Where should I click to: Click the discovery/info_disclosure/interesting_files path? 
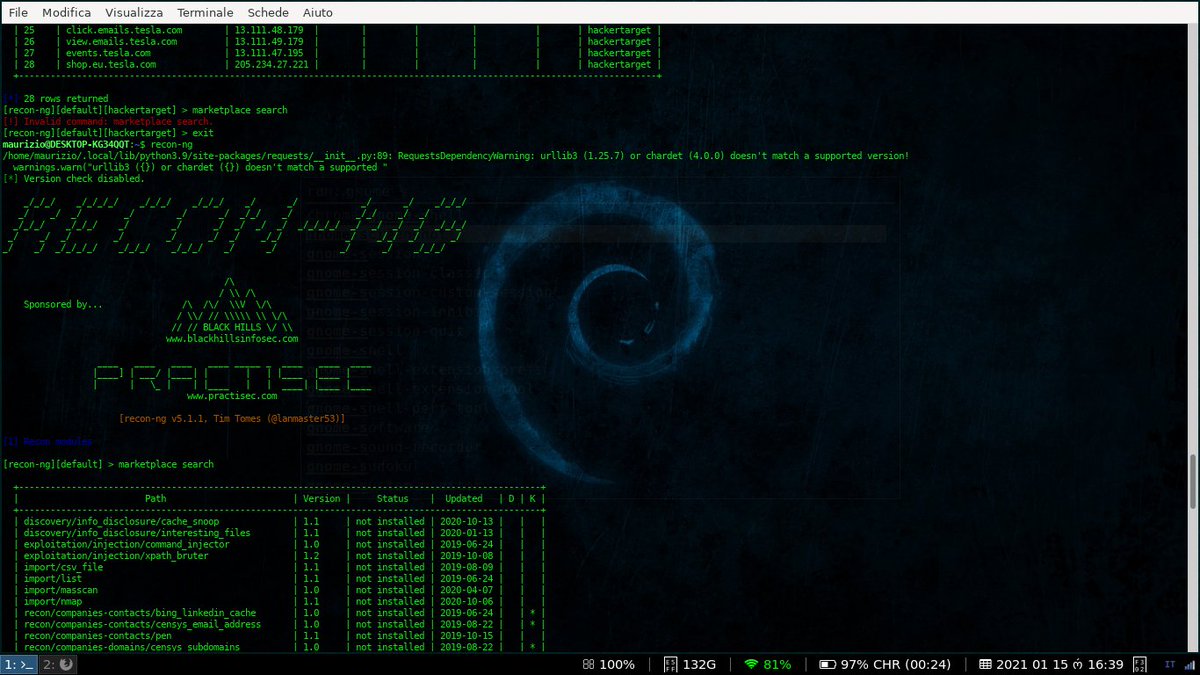click(137, 533)
